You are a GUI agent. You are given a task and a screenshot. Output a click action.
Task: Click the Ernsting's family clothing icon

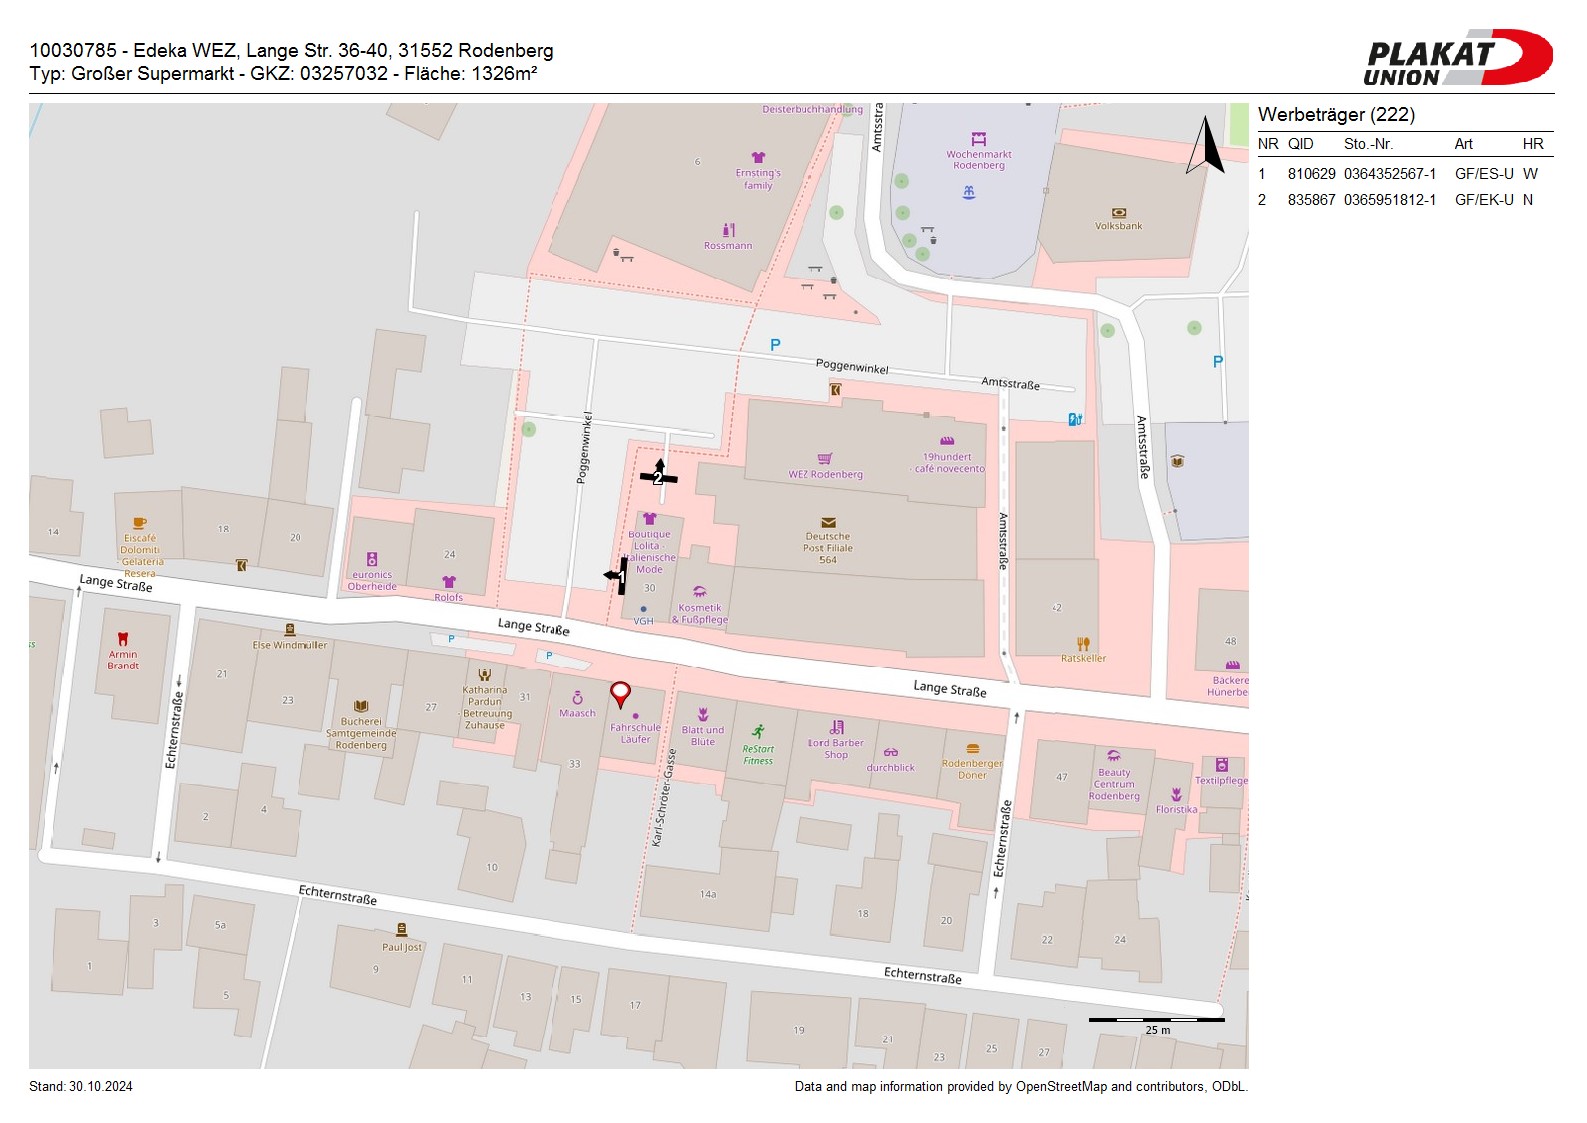[x=758, y=157]
